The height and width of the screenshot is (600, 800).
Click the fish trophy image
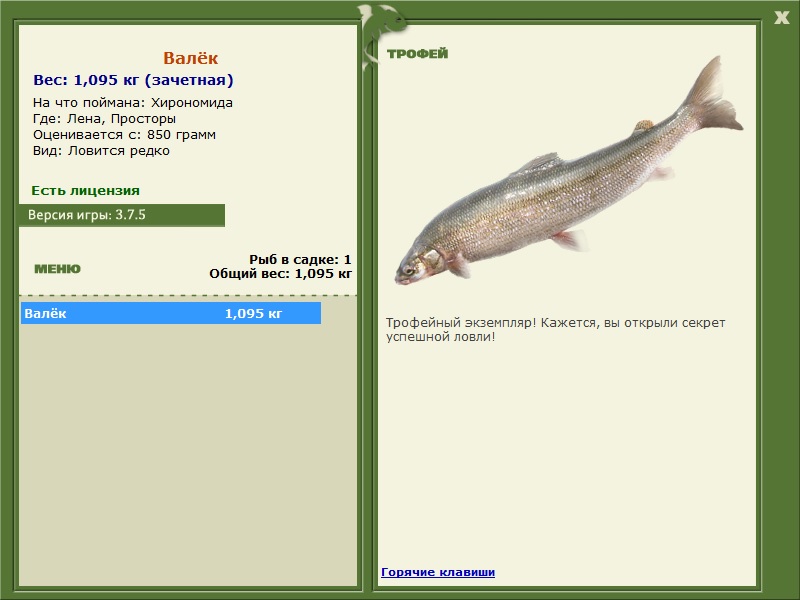(569, 171)
